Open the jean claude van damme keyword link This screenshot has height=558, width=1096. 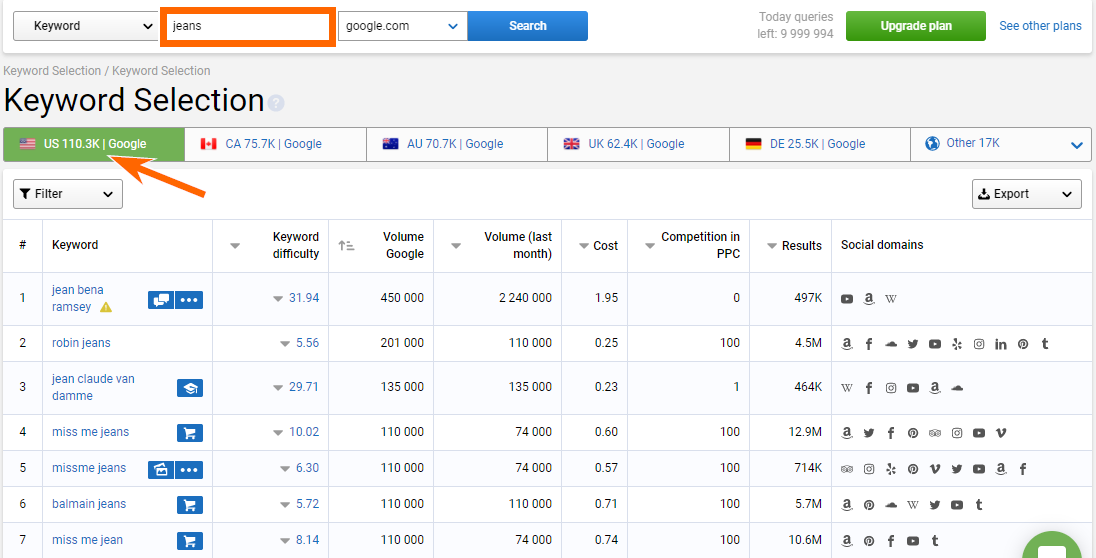tap(93, 387)
